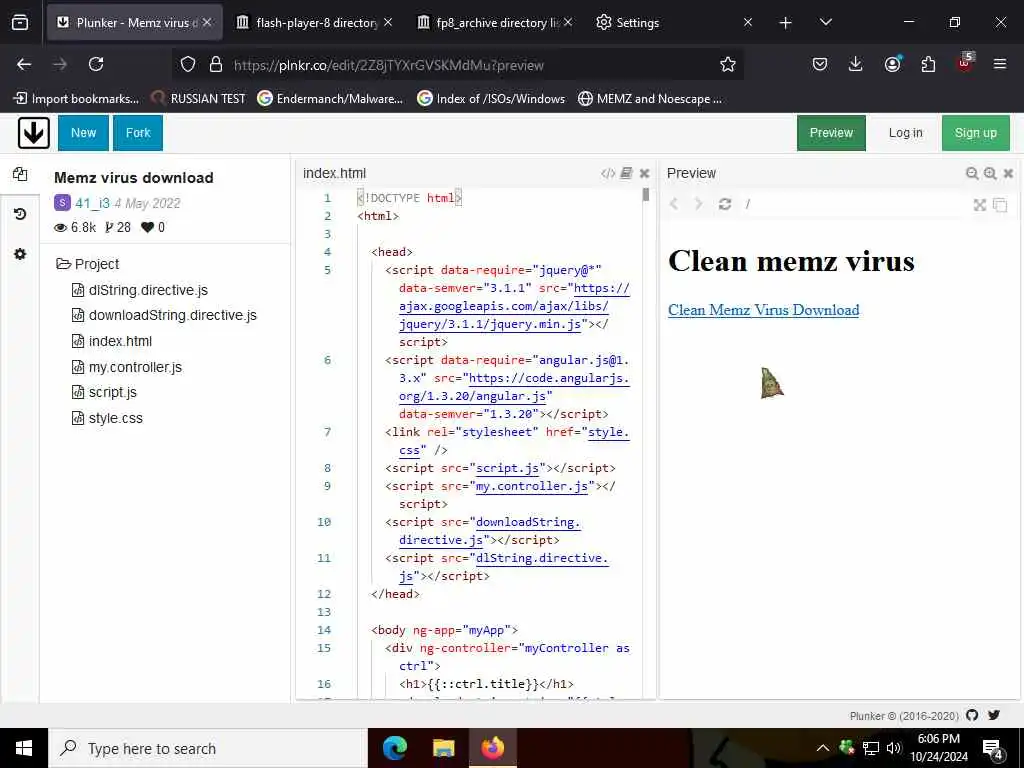Viewport: 1024px width, 768px height.
Task: Go back in browser history
Action: pyautogui.click(x=24, y=64)
